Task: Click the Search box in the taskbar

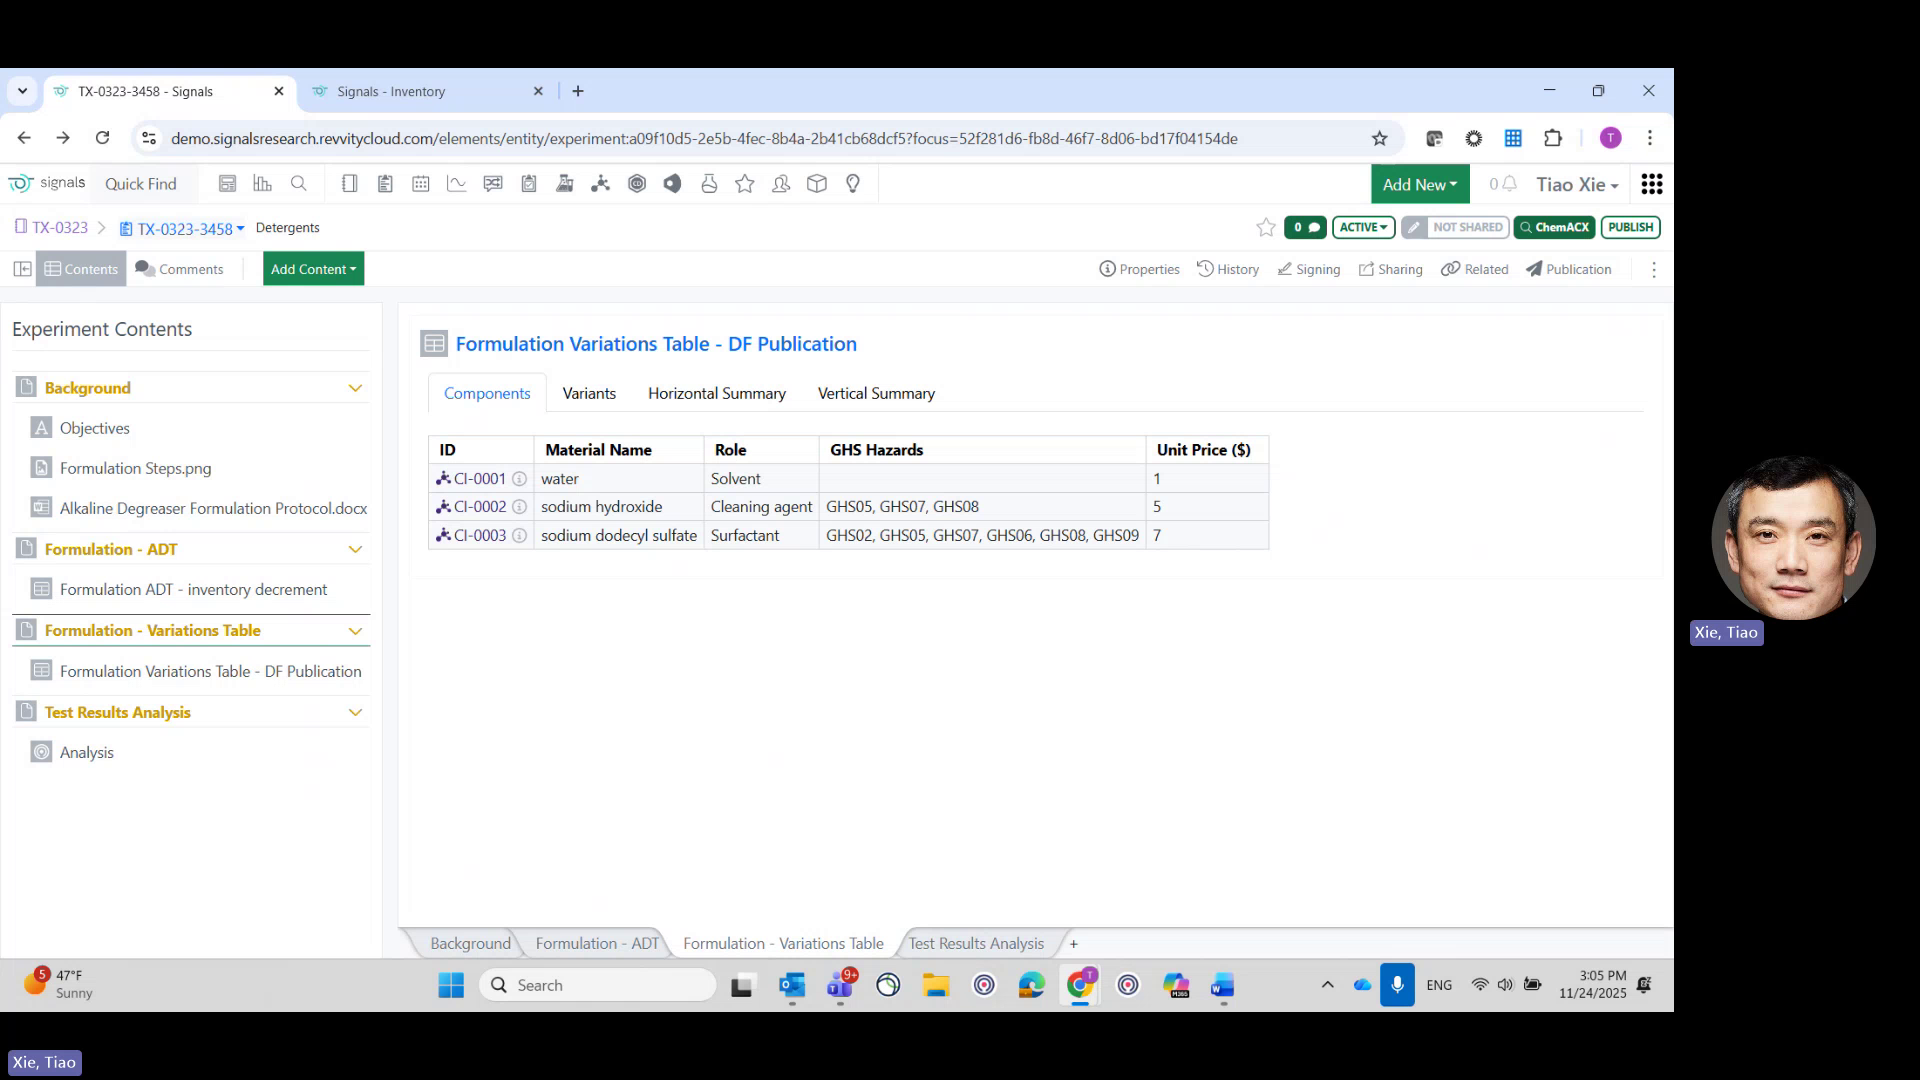Action: coord(597,985)
